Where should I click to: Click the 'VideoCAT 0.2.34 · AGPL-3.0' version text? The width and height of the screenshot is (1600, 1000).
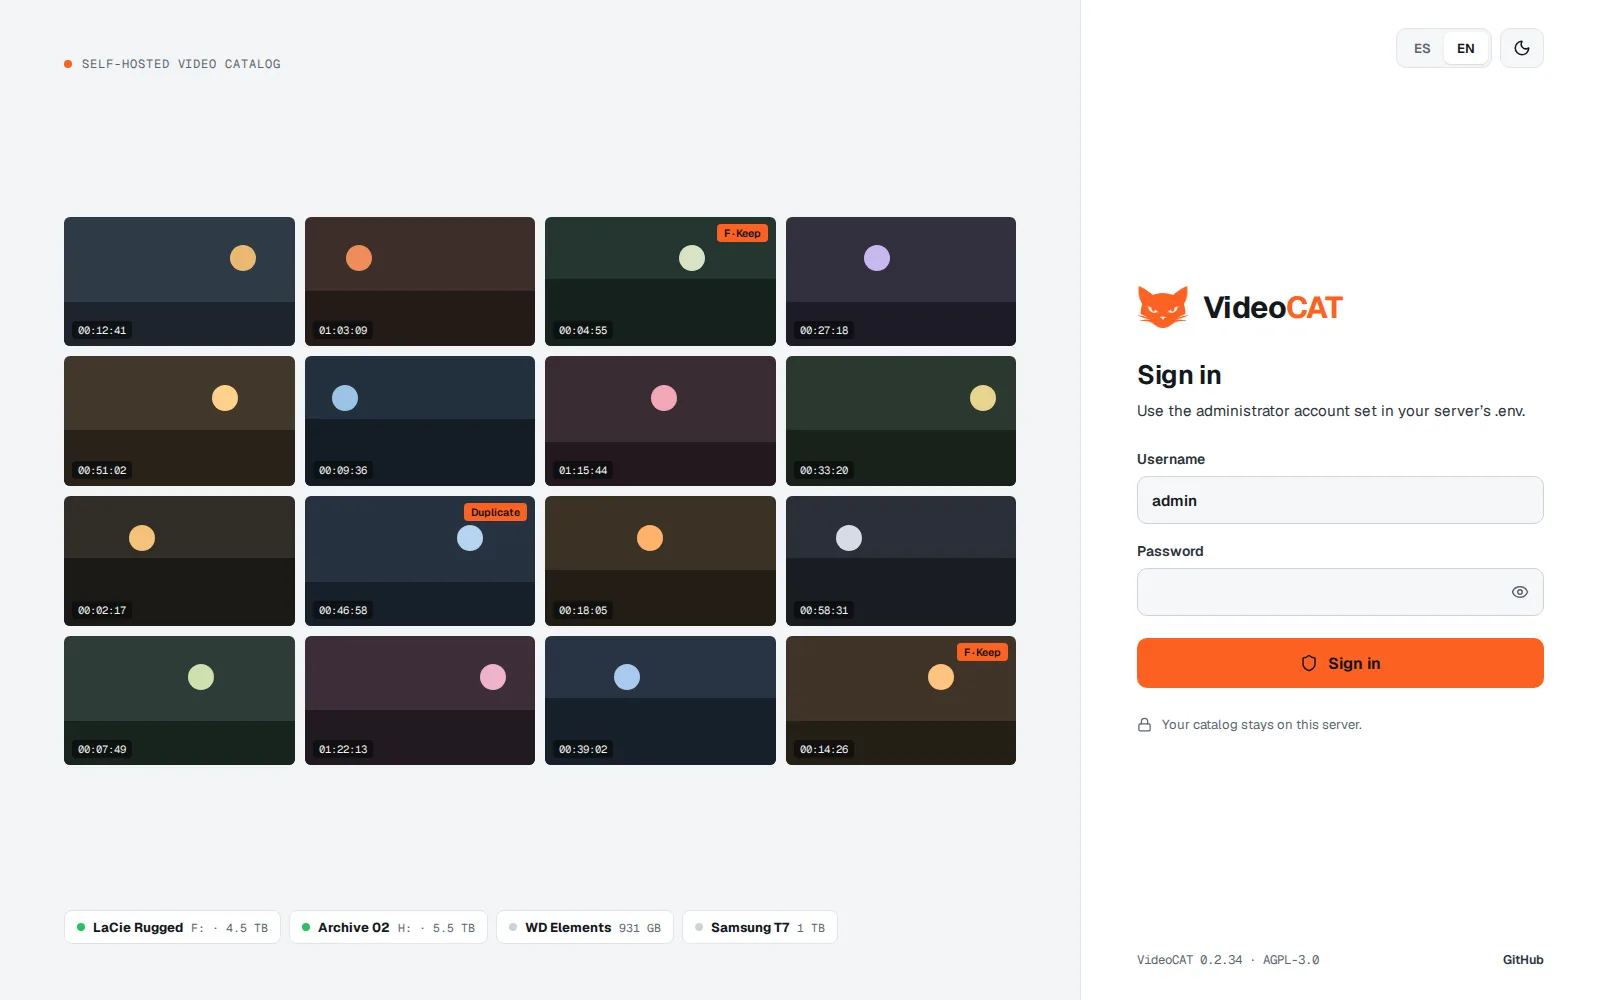pyautogui.click(x=1228, y=960)
